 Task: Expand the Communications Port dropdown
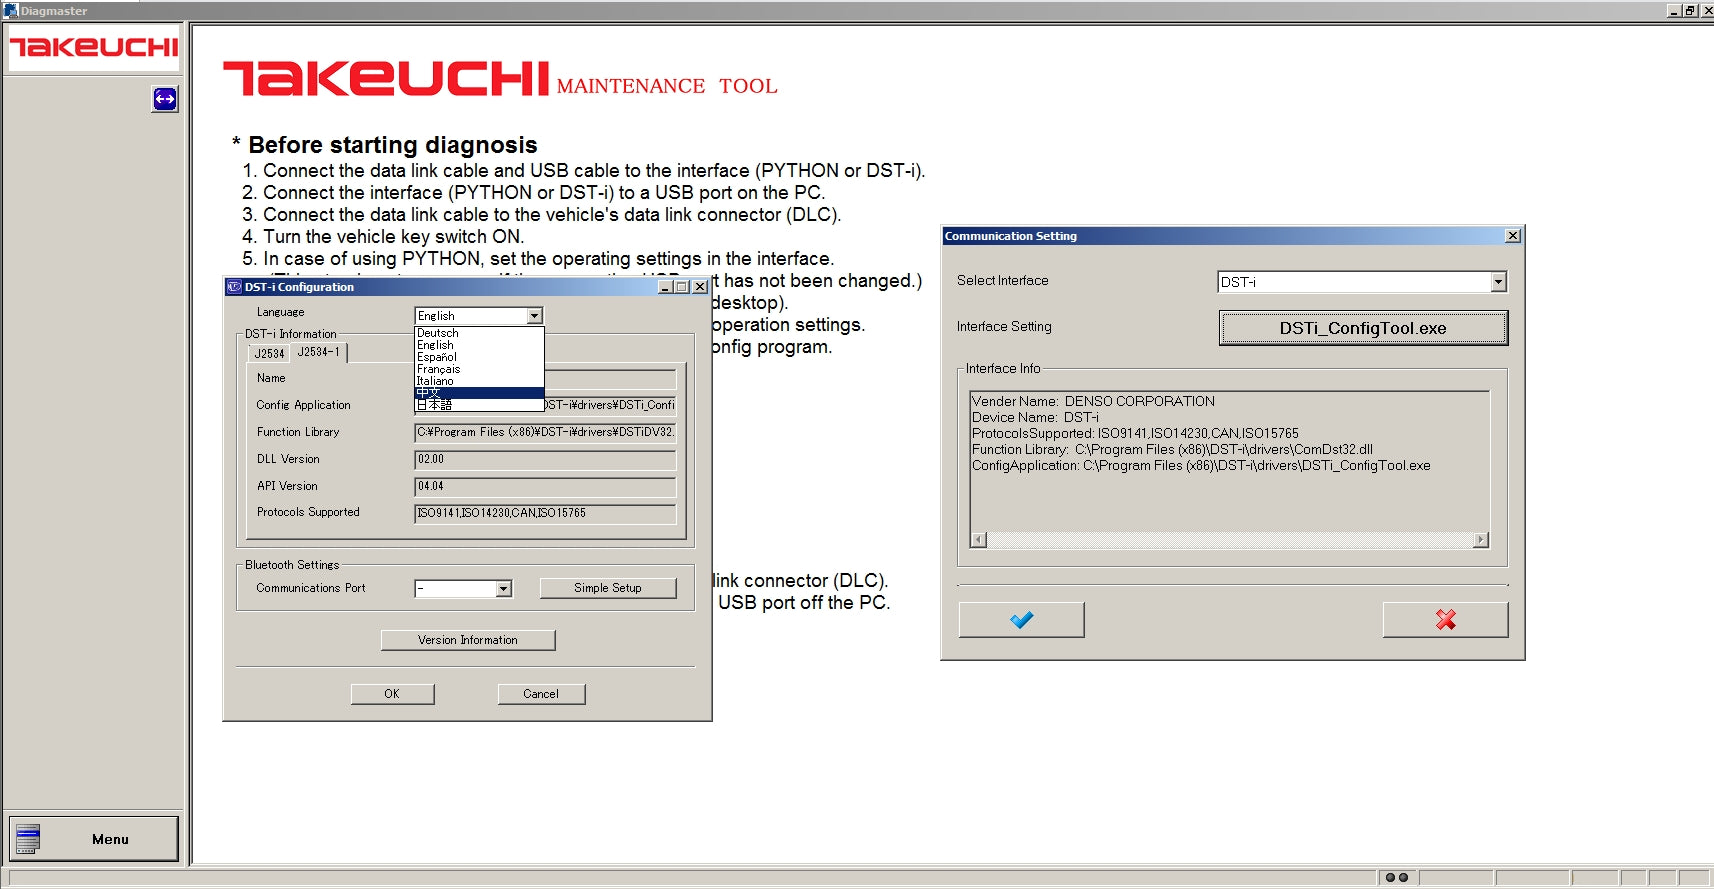coord(504,589)
